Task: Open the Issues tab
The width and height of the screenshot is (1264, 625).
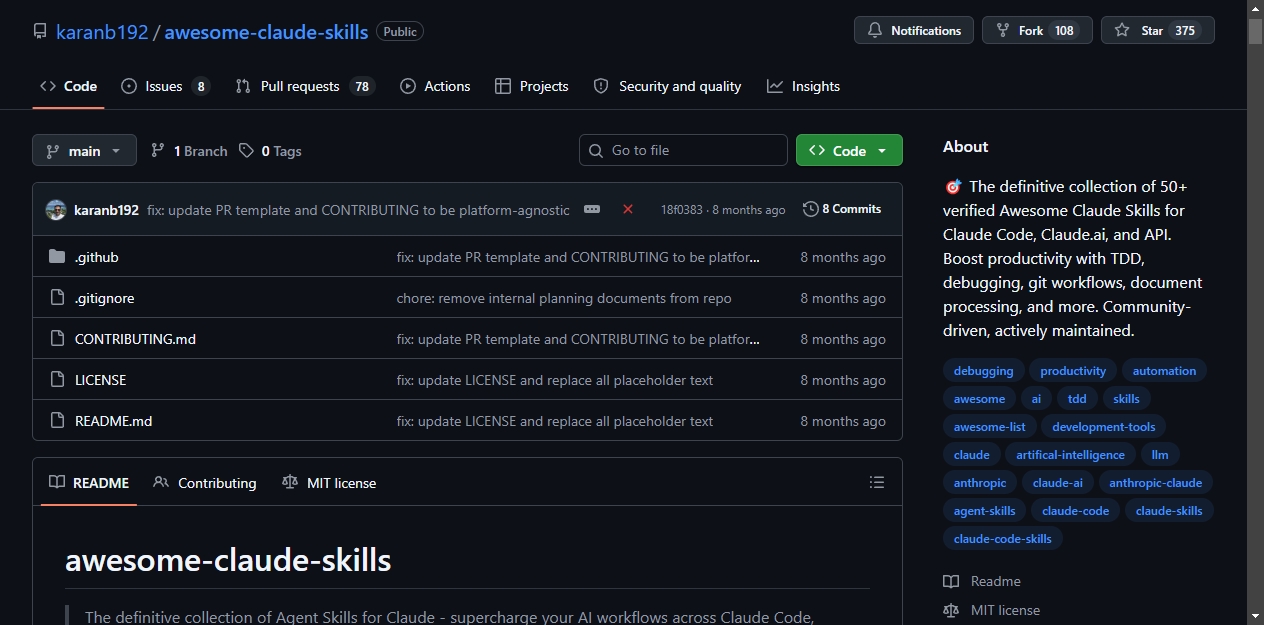Action: (x=165, y=86)
